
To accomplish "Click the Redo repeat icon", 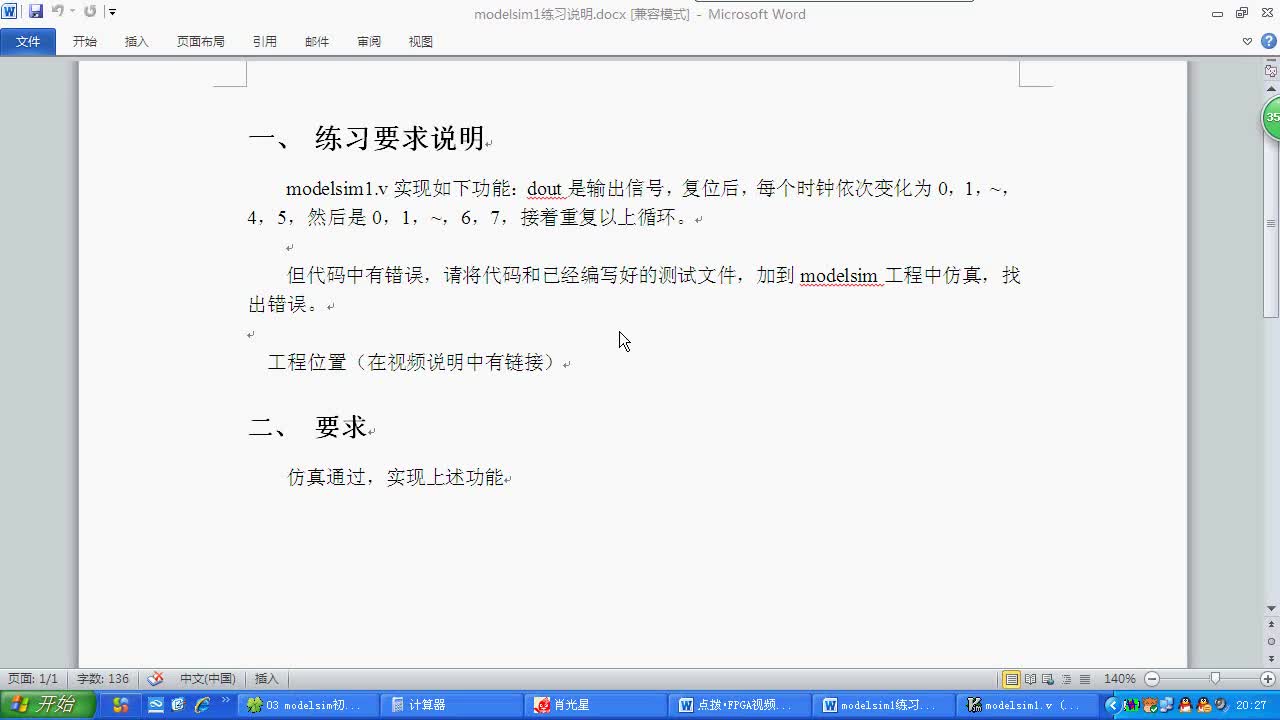I will pyautogui.click(x=90, y=12).
